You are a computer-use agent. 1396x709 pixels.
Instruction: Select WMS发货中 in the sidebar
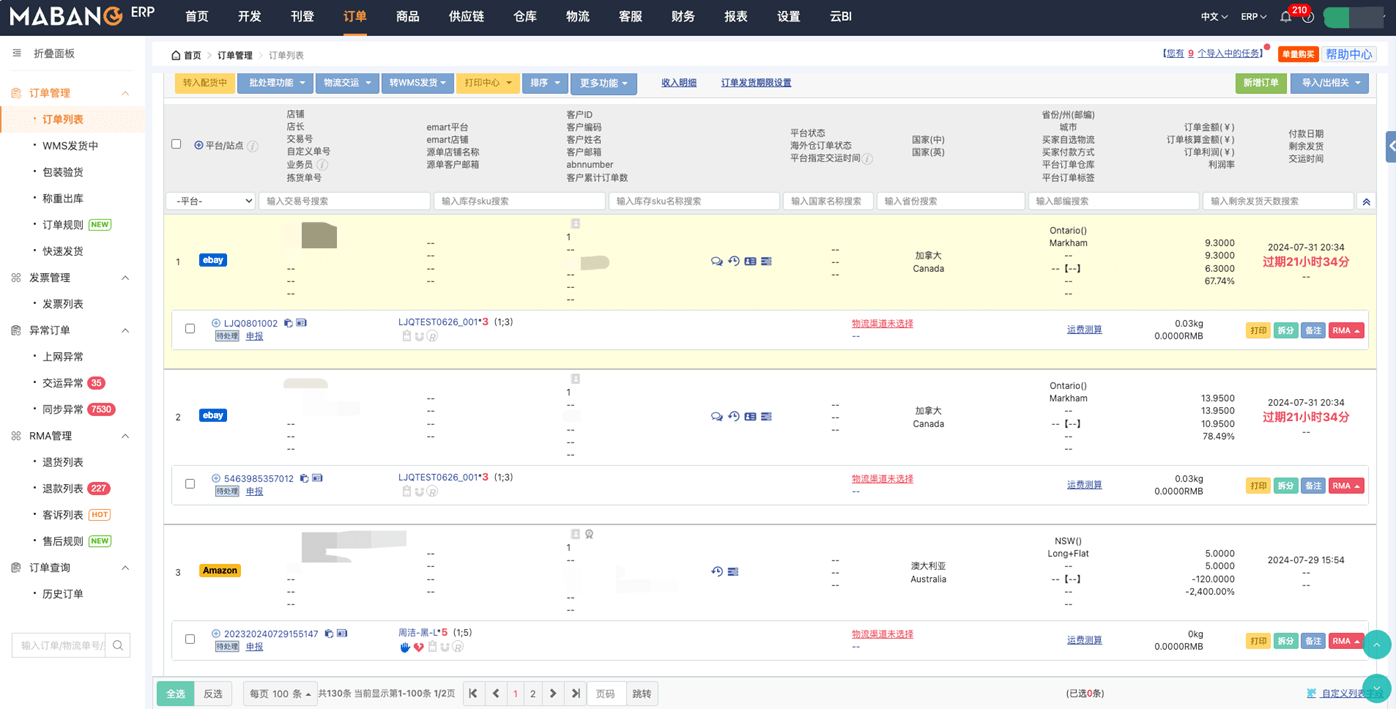pos(70,146)
